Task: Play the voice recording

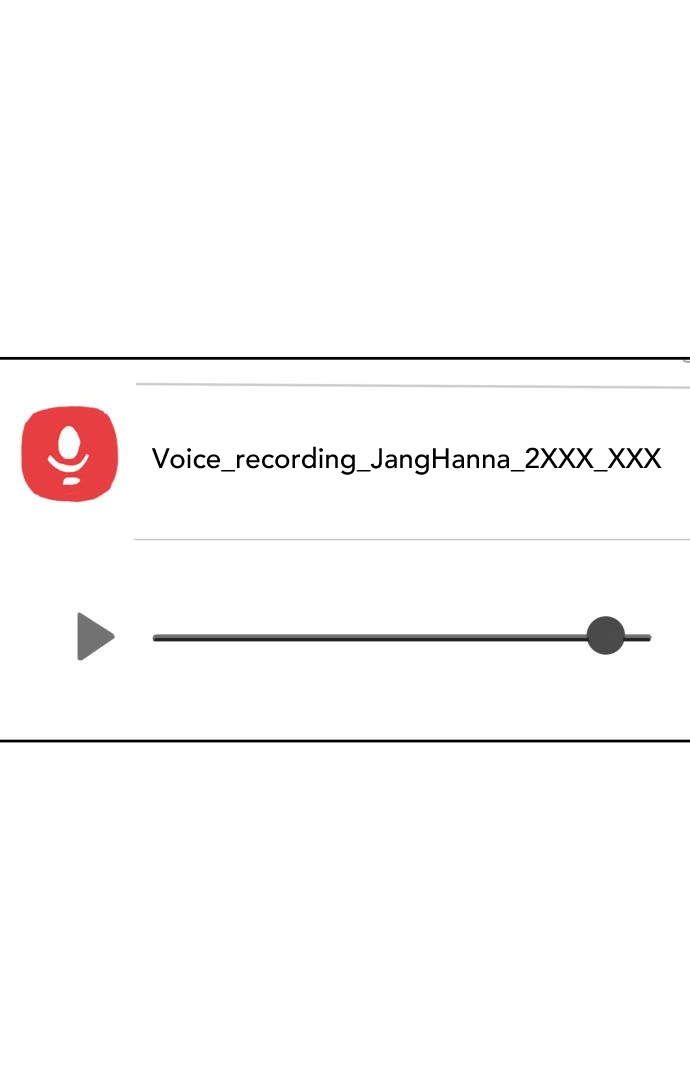Action: pyautogui.click(x=95, y=636)
